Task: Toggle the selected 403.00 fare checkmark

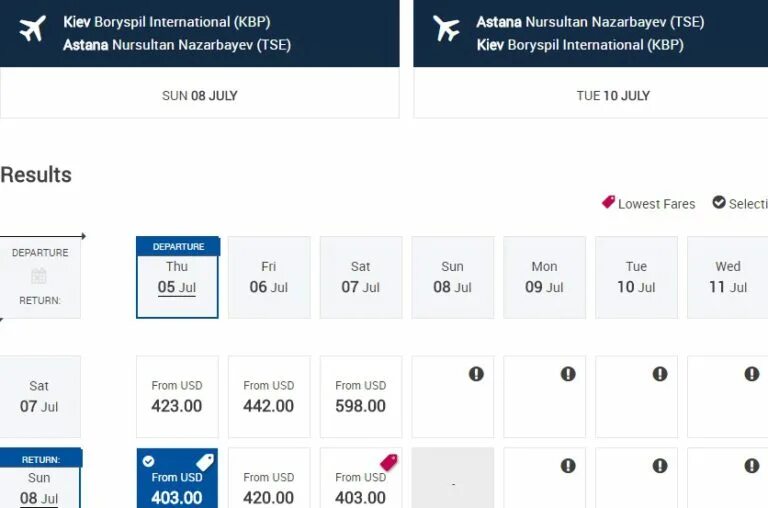Action: (x=149, y=461)
